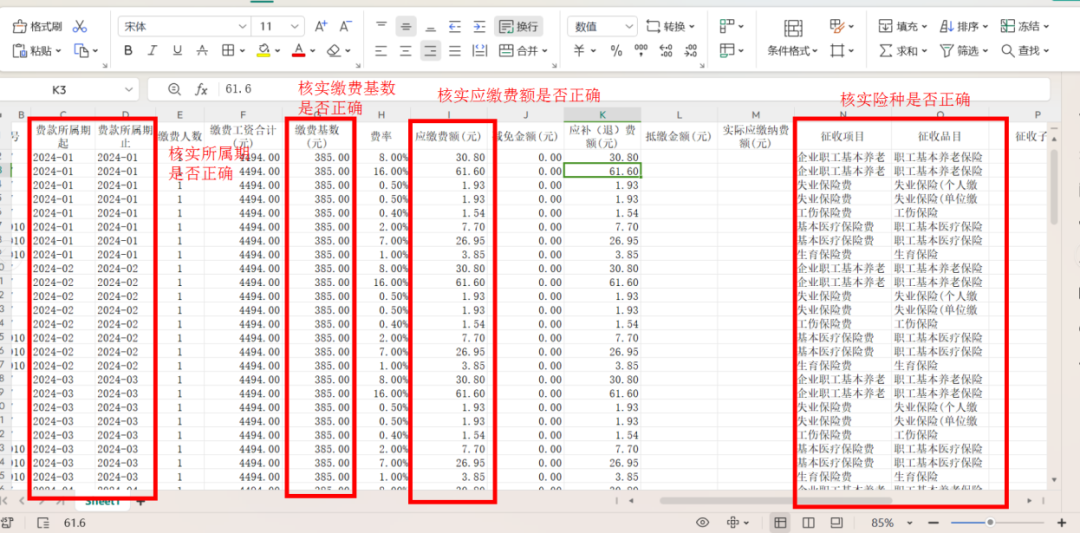
Task: Open the paste options dropdown arrow
Action: click(59, 50)
